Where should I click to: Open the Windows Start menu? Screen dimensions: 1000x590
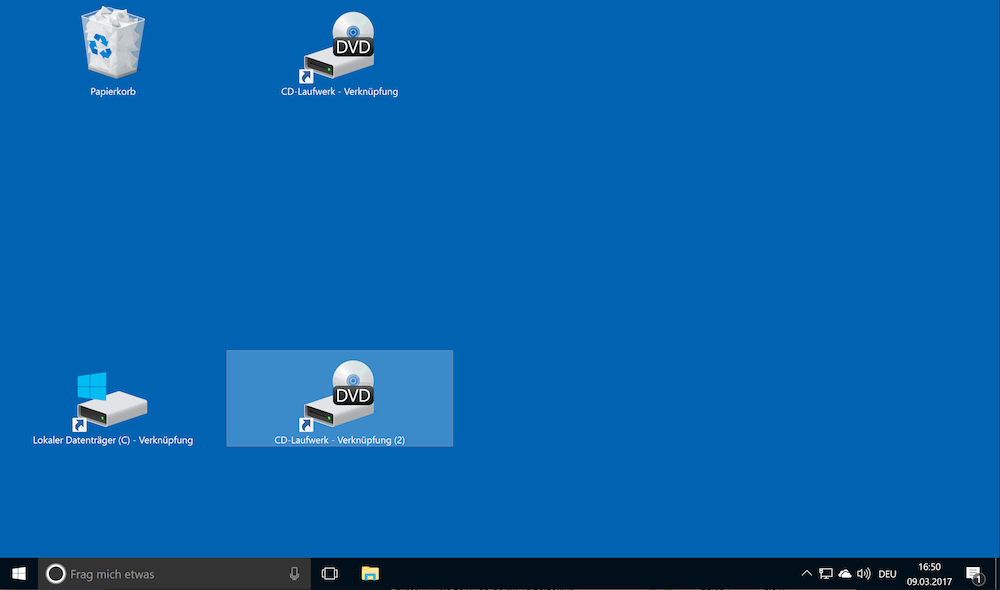click(x=19, y=573)
